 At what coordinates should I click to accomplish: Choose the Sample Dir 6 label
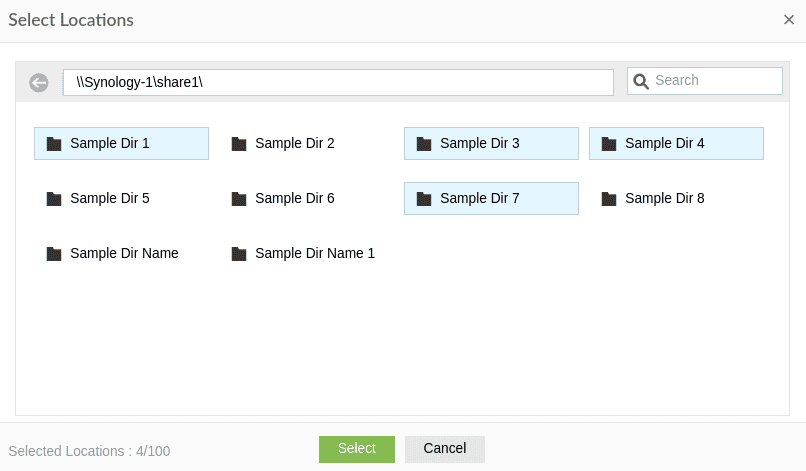point(295,199)
